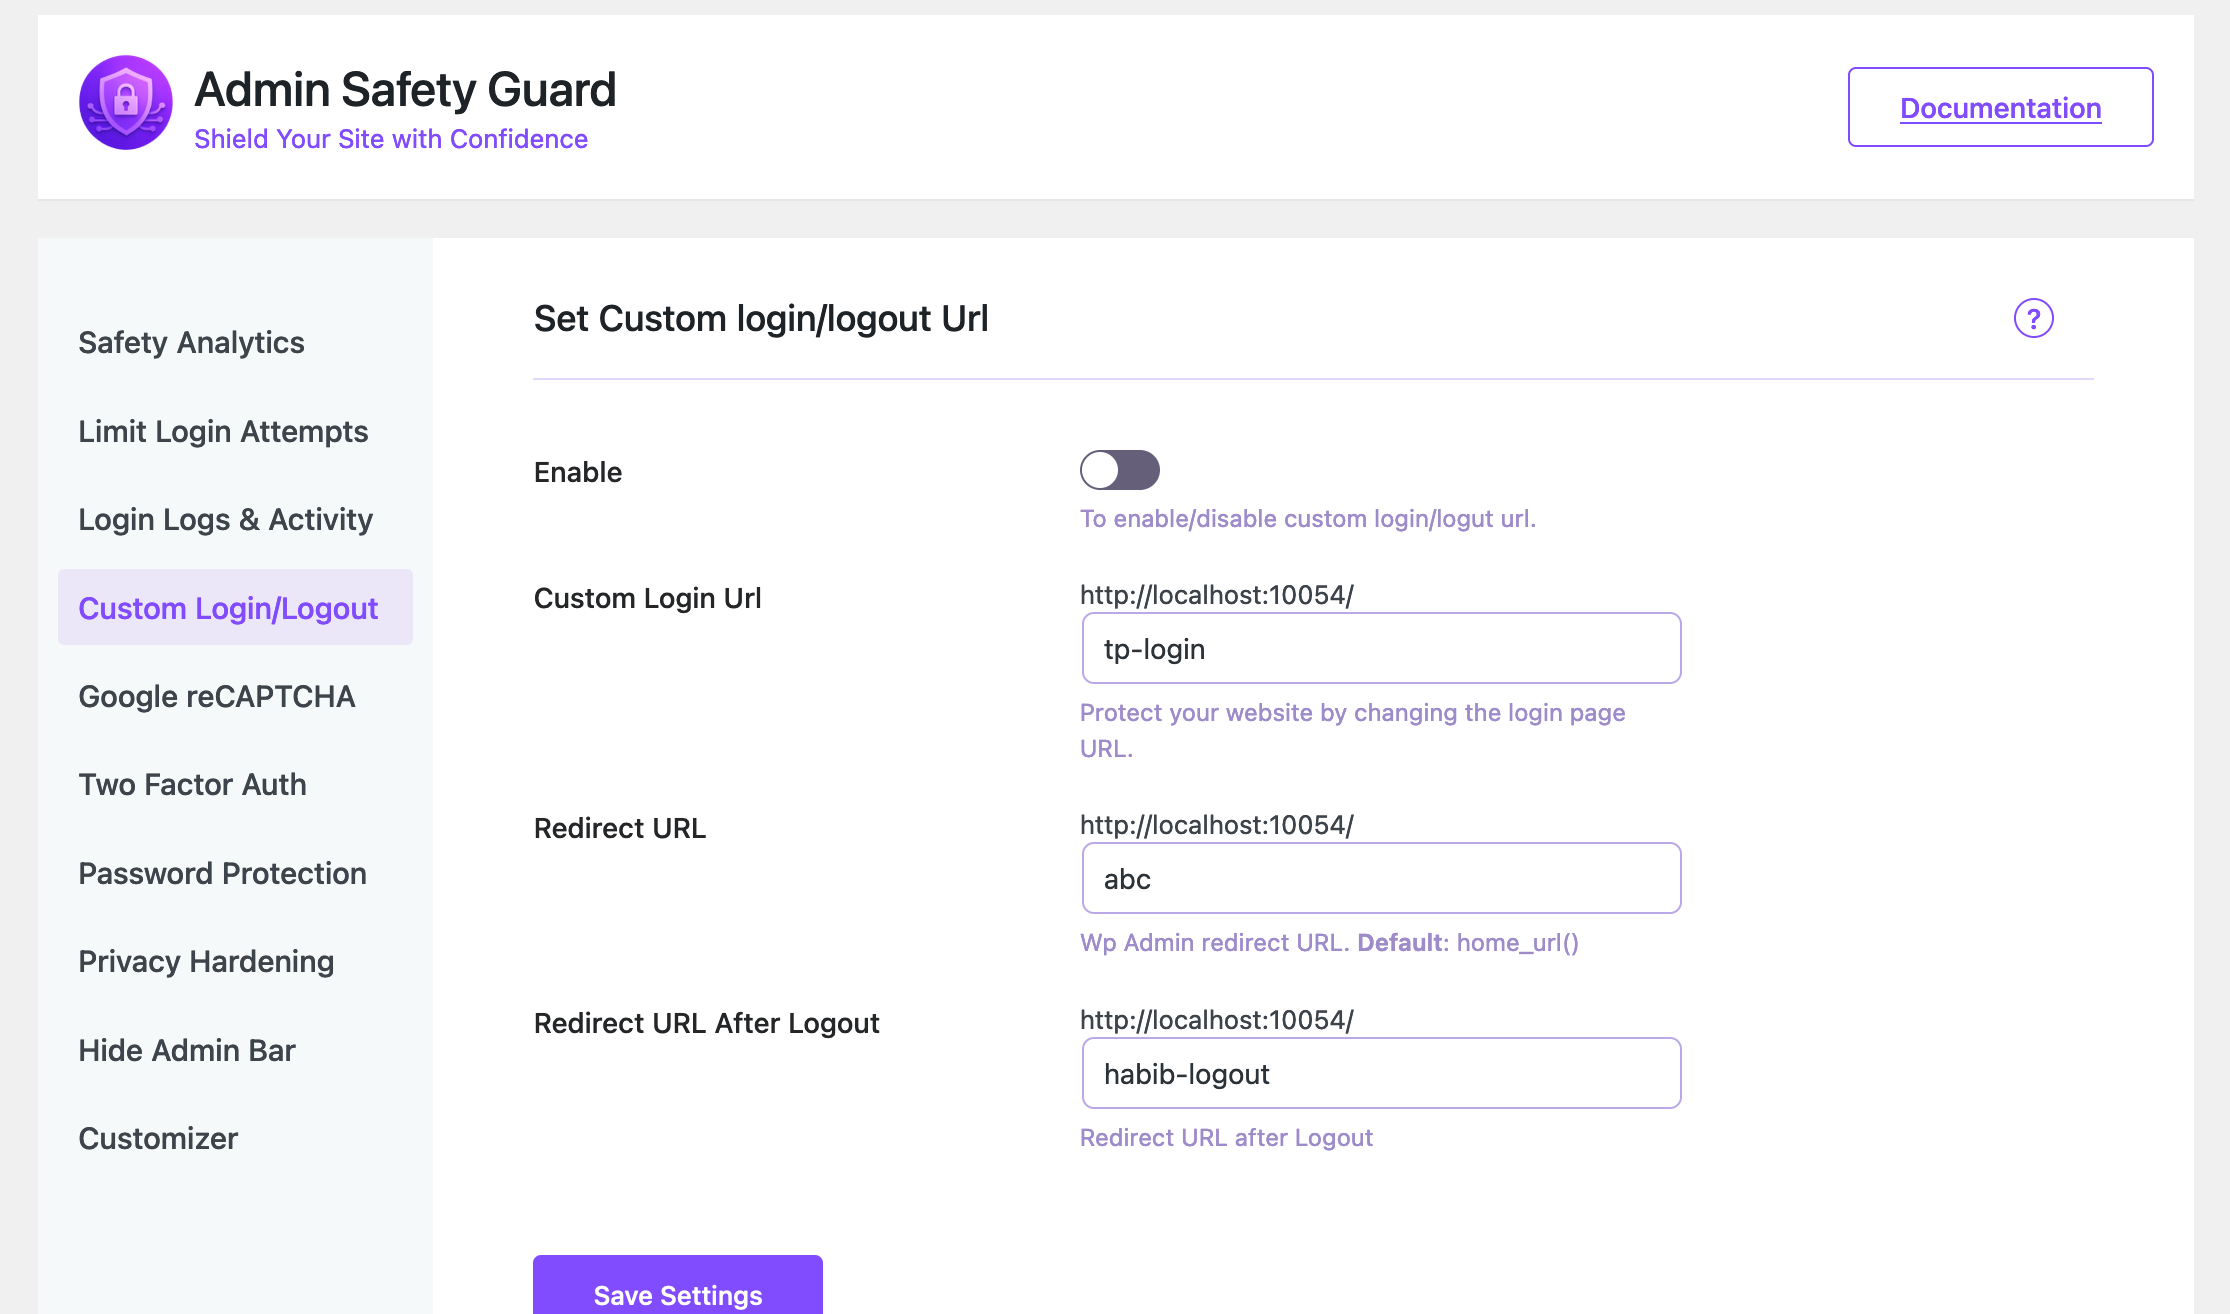Go to Limit Login Attempts section

[x=223, y=432]
